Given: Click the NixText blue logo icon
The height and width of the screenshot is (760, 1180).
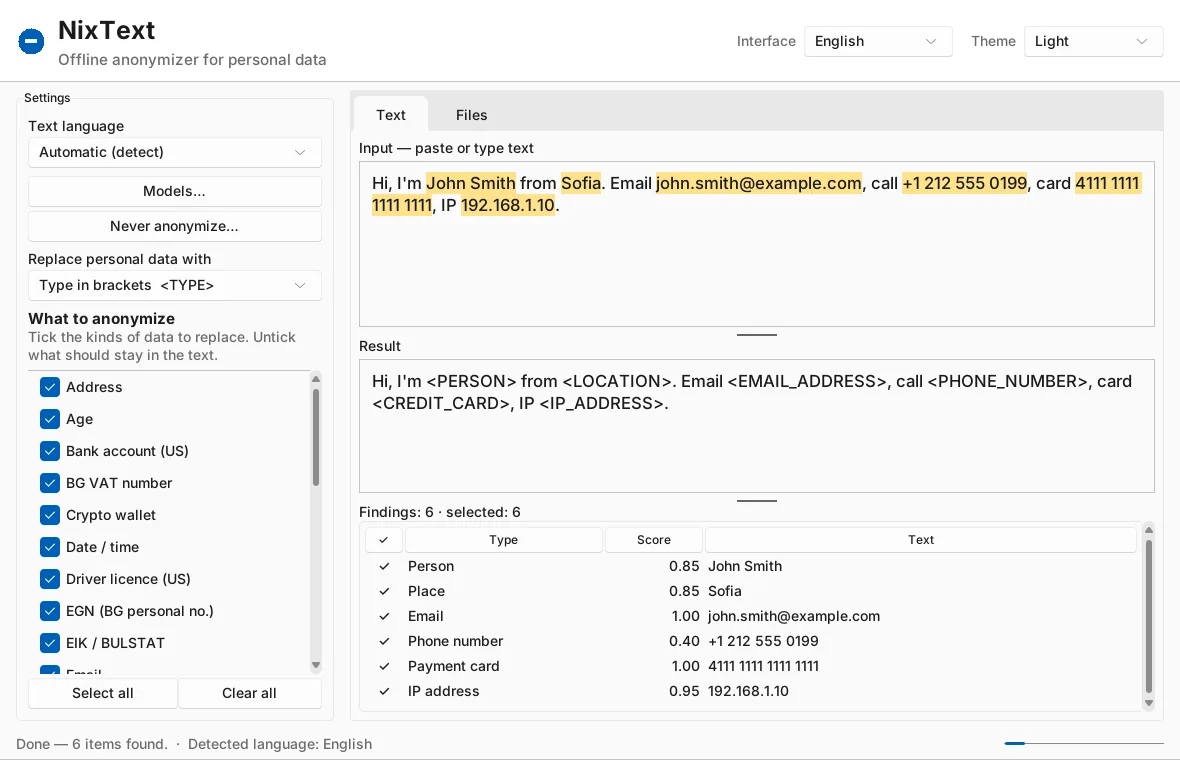Looking at the screenshot, I should [32, 41].
